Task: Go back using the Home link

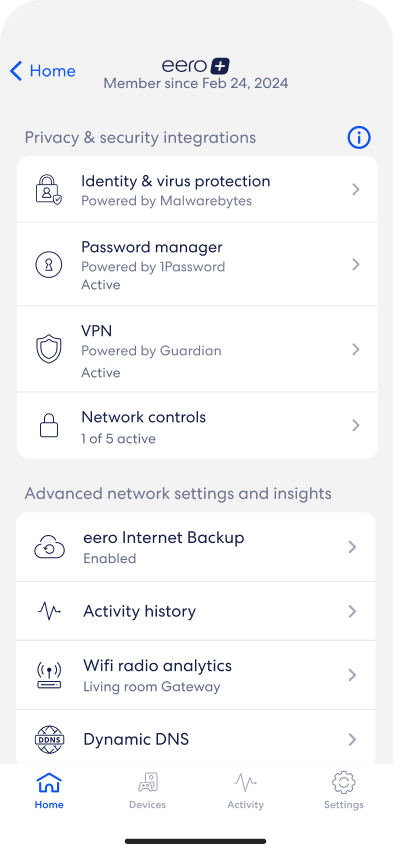Action: pyautogui.click(x=43, y=71)
